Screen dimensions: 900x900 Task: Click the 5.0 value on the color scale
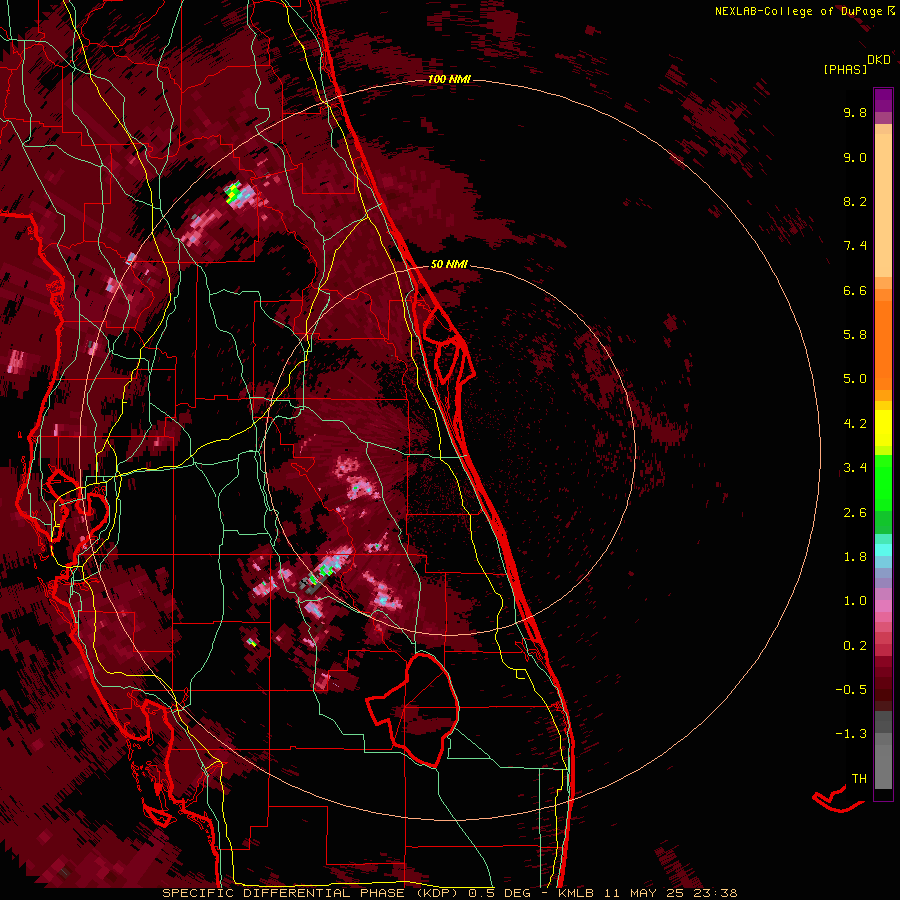click(x=855, y=379)
